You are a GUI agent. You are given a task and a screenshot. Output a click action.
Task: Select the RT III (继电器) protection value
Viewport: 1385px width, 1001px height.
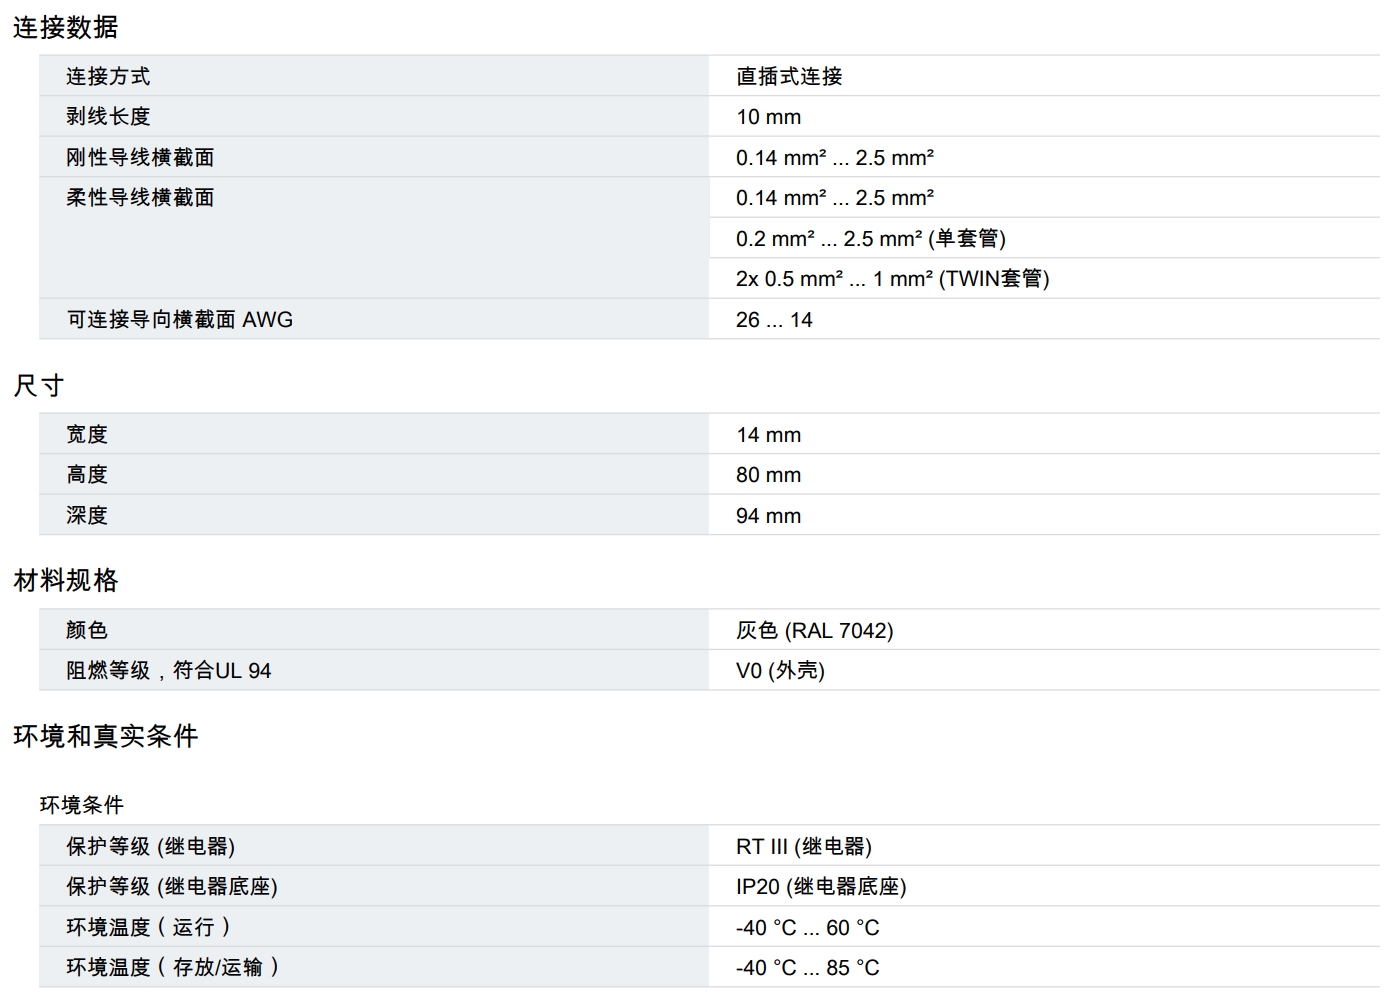coord(803,847)
